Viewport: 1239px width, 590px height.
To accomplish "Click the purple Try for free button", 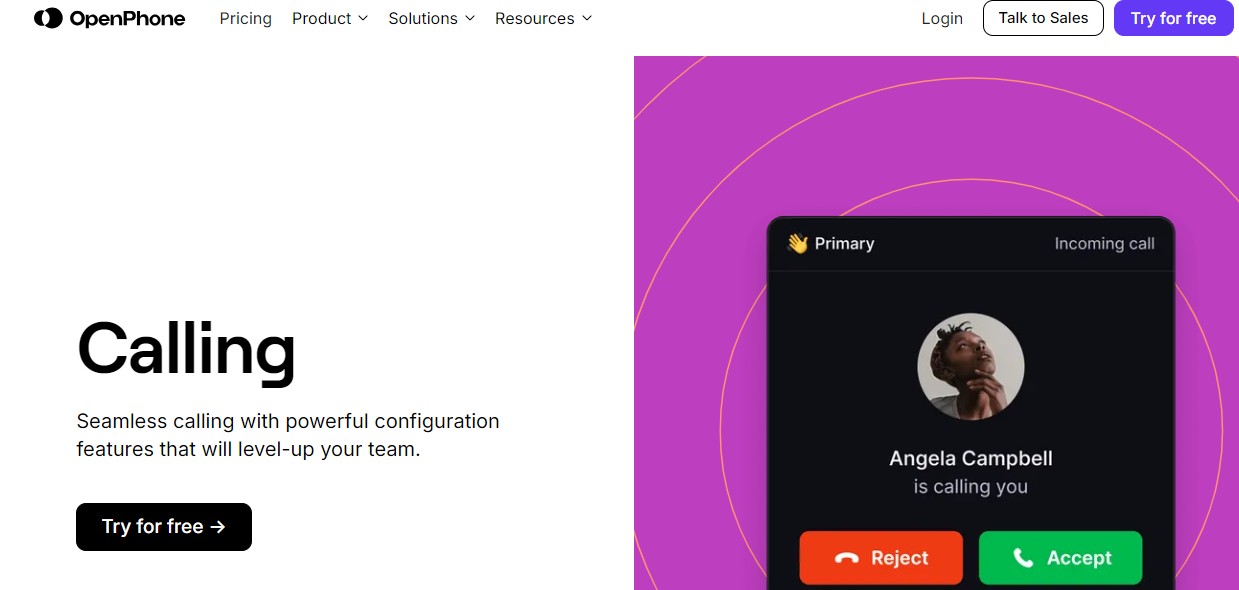I will pyautogui.click(x=1173, y=18).
